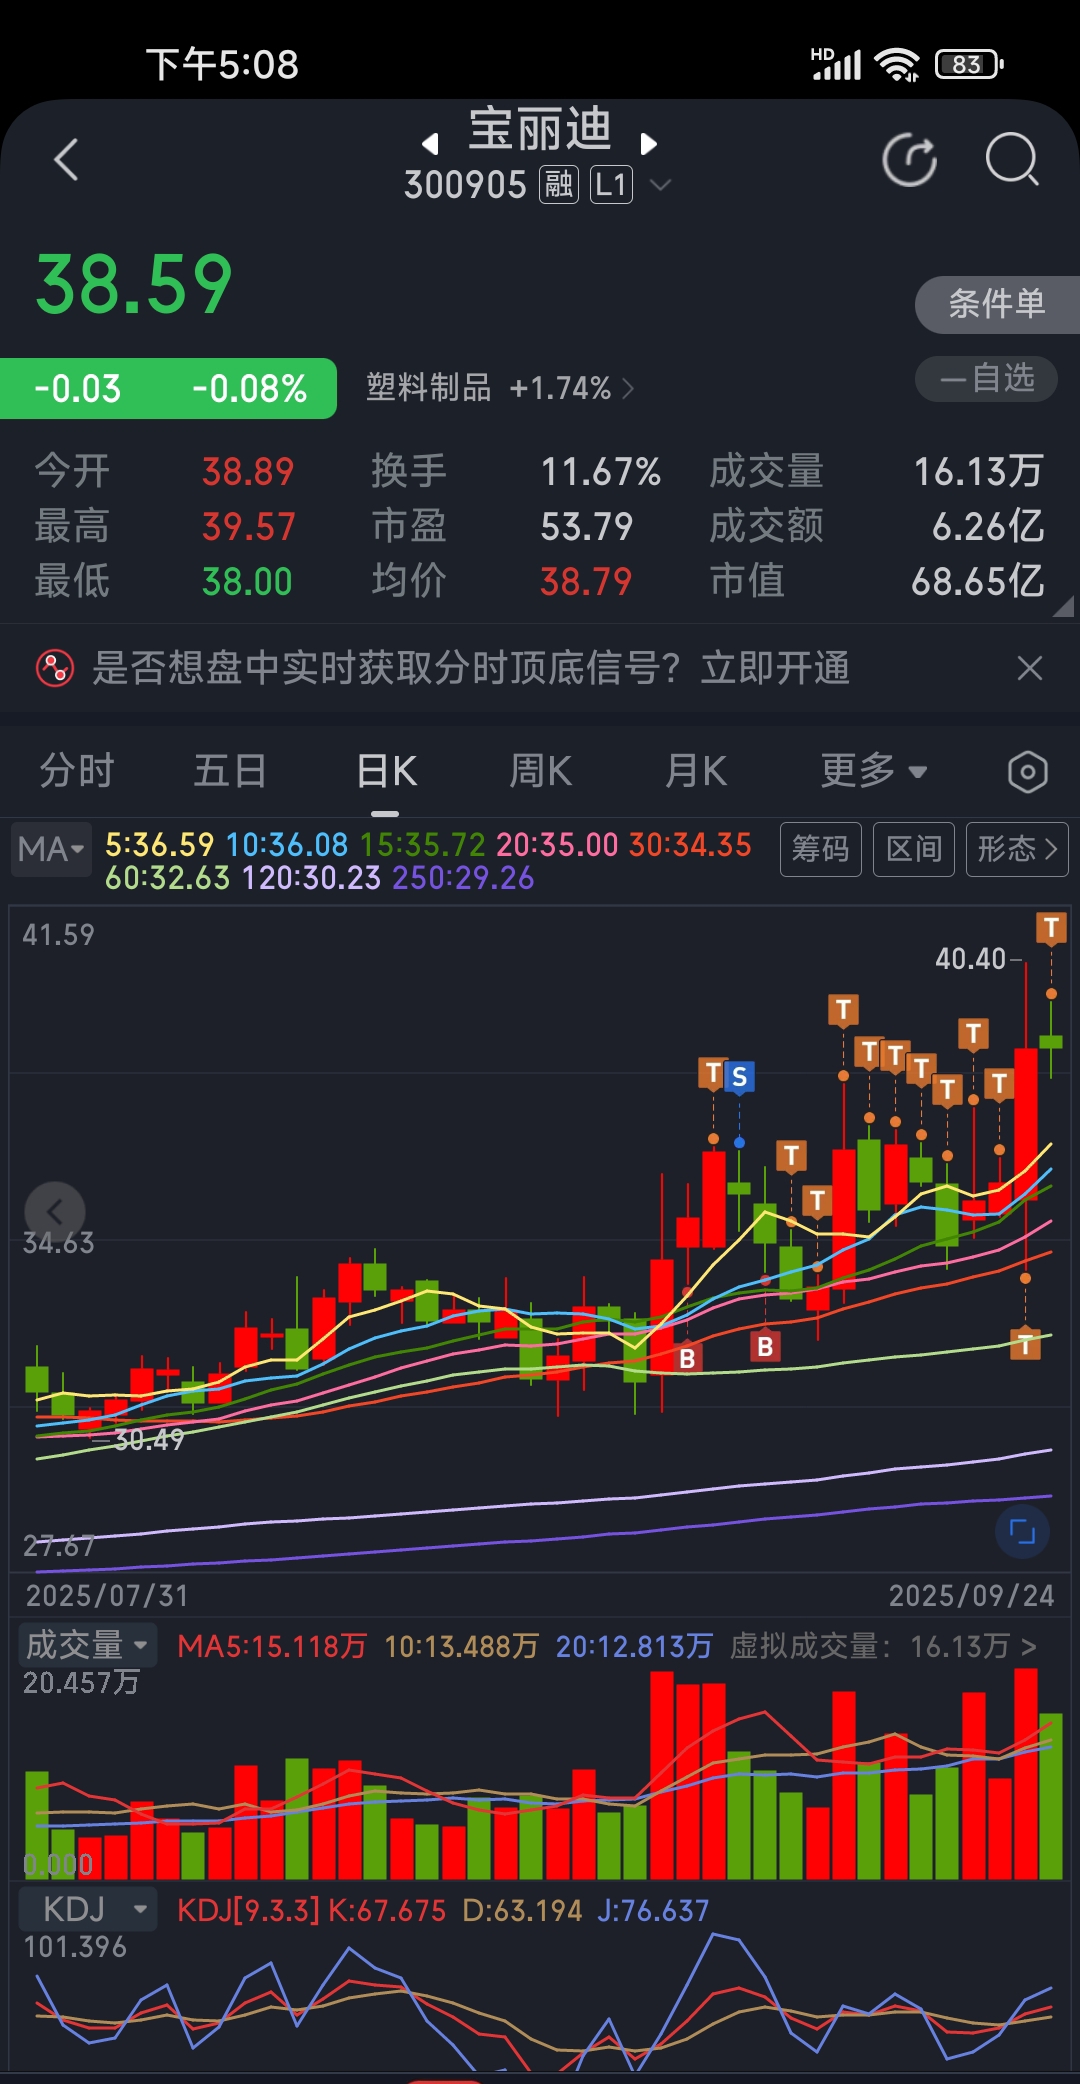Tap the 换手 11.67% value

(601, 472)
